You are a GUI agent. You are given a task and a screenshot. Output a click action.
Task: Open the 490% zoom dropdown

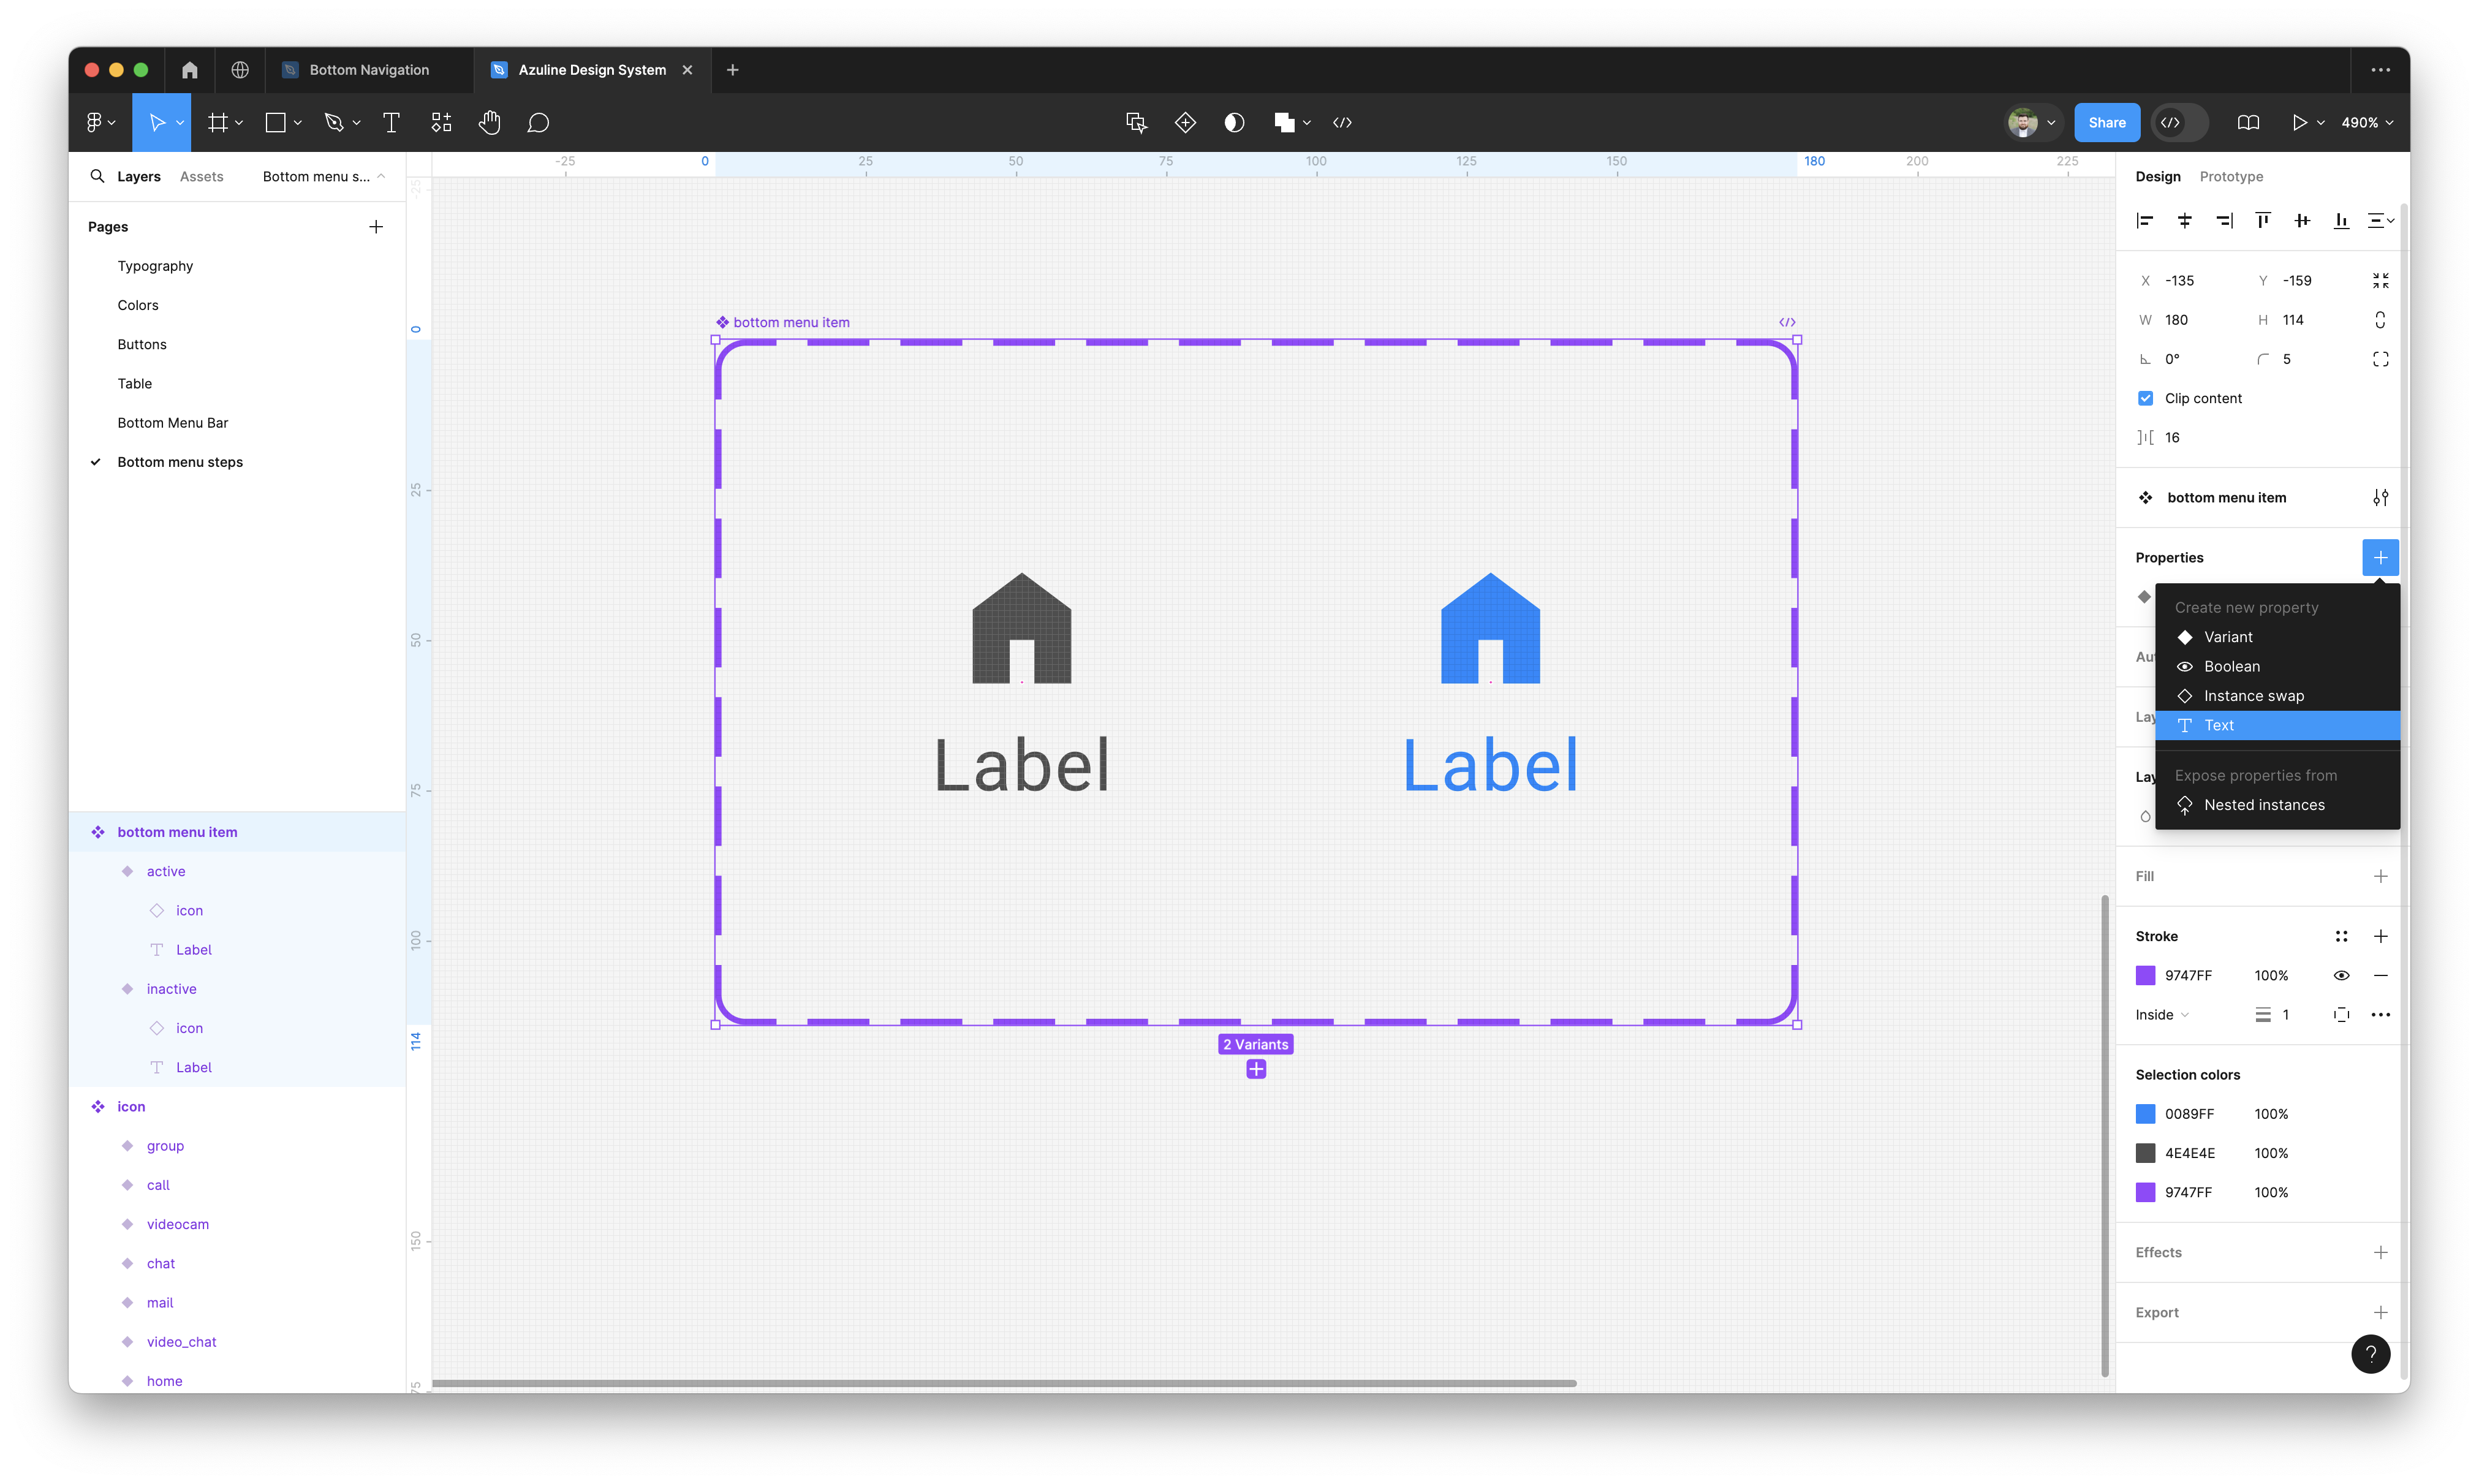2367,122
